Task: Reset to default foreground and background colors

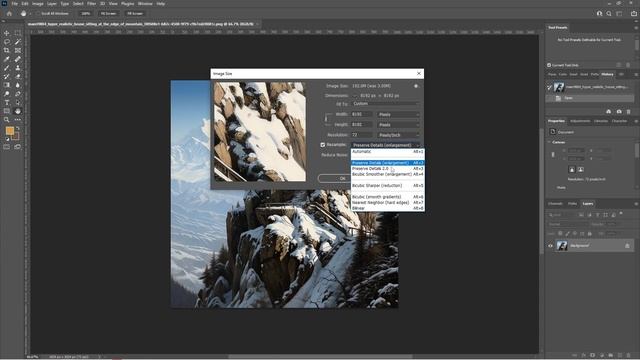Action: click(x=7, y=139)
